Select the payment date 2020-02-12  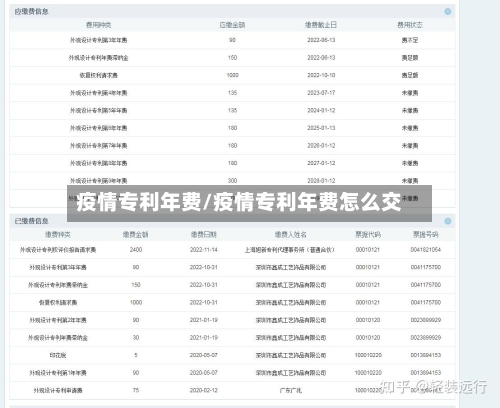(204, 390)
